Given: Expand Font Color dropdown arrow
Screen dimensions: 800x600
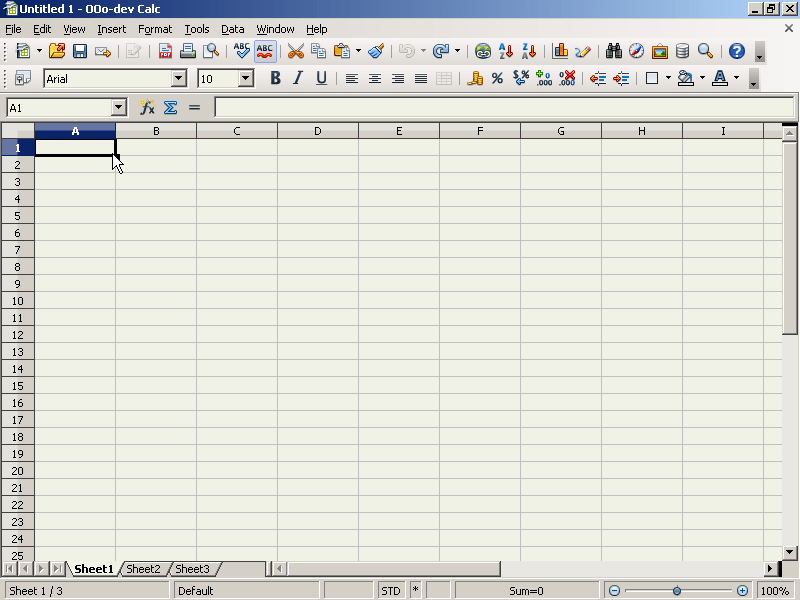Looking at the screenshot, I should (x=736, y=78).
